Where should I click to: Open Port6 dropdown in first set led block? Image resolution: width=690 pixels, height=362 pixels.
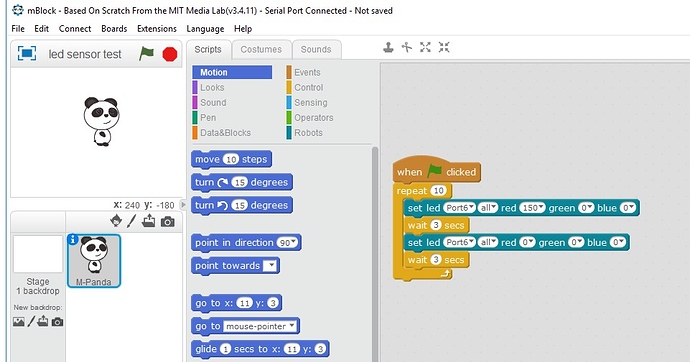459,208
